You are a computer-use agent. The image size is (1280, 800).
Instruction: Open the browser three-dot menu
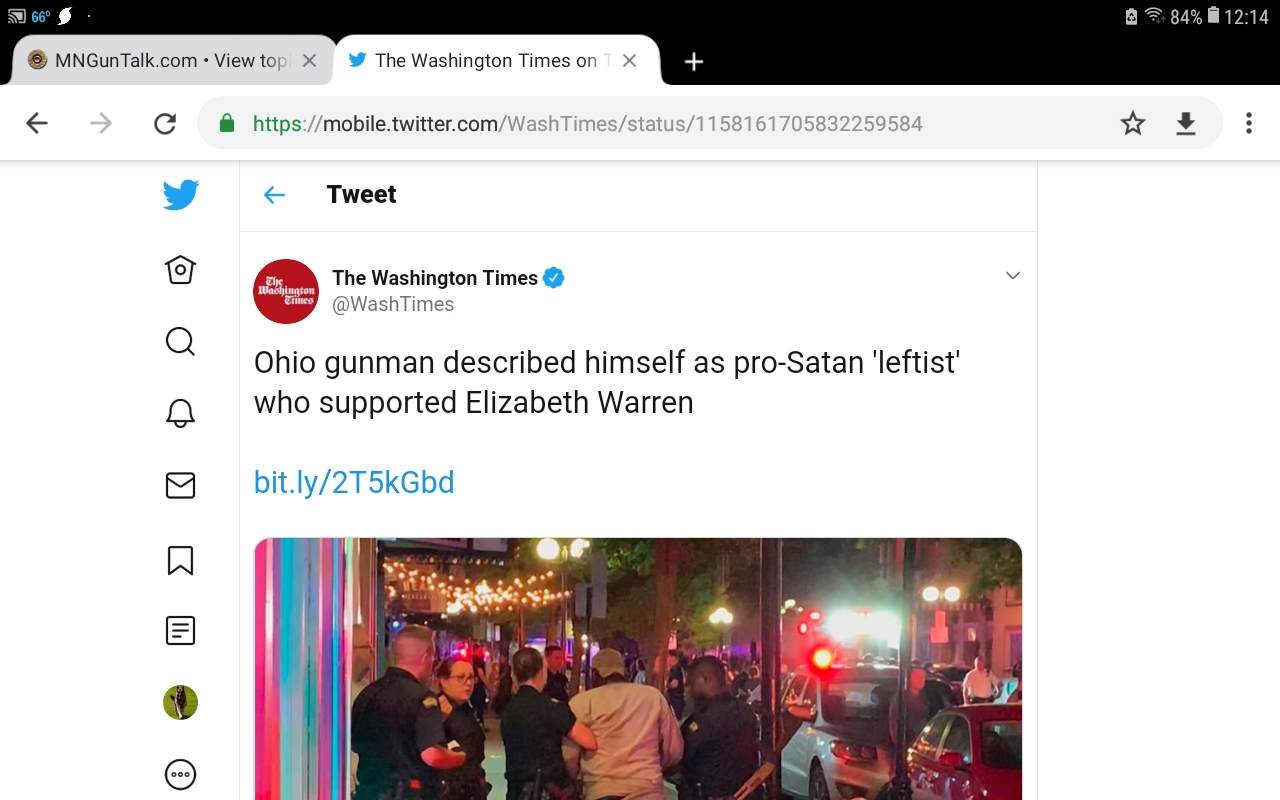click(1248, 124)
